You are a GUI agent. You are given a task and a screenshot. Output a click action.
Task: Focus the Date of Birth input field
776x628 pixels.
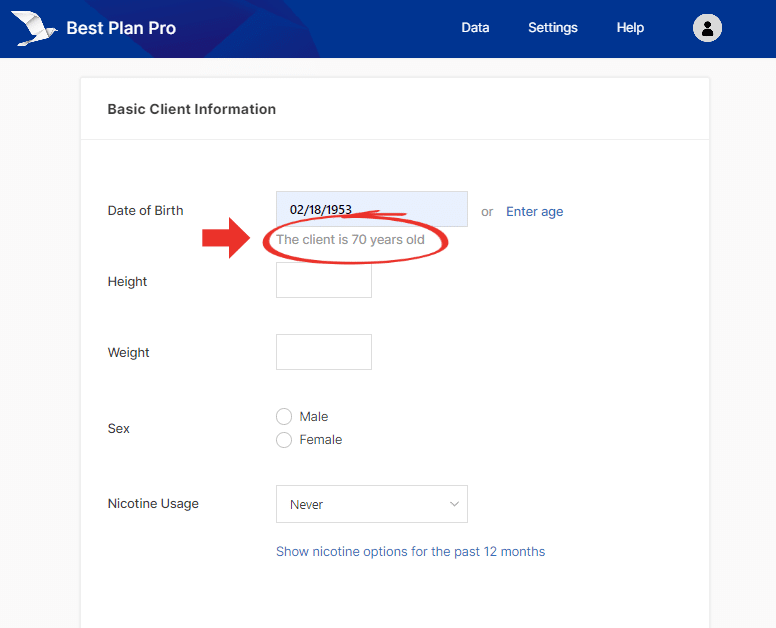pos(371,210)
